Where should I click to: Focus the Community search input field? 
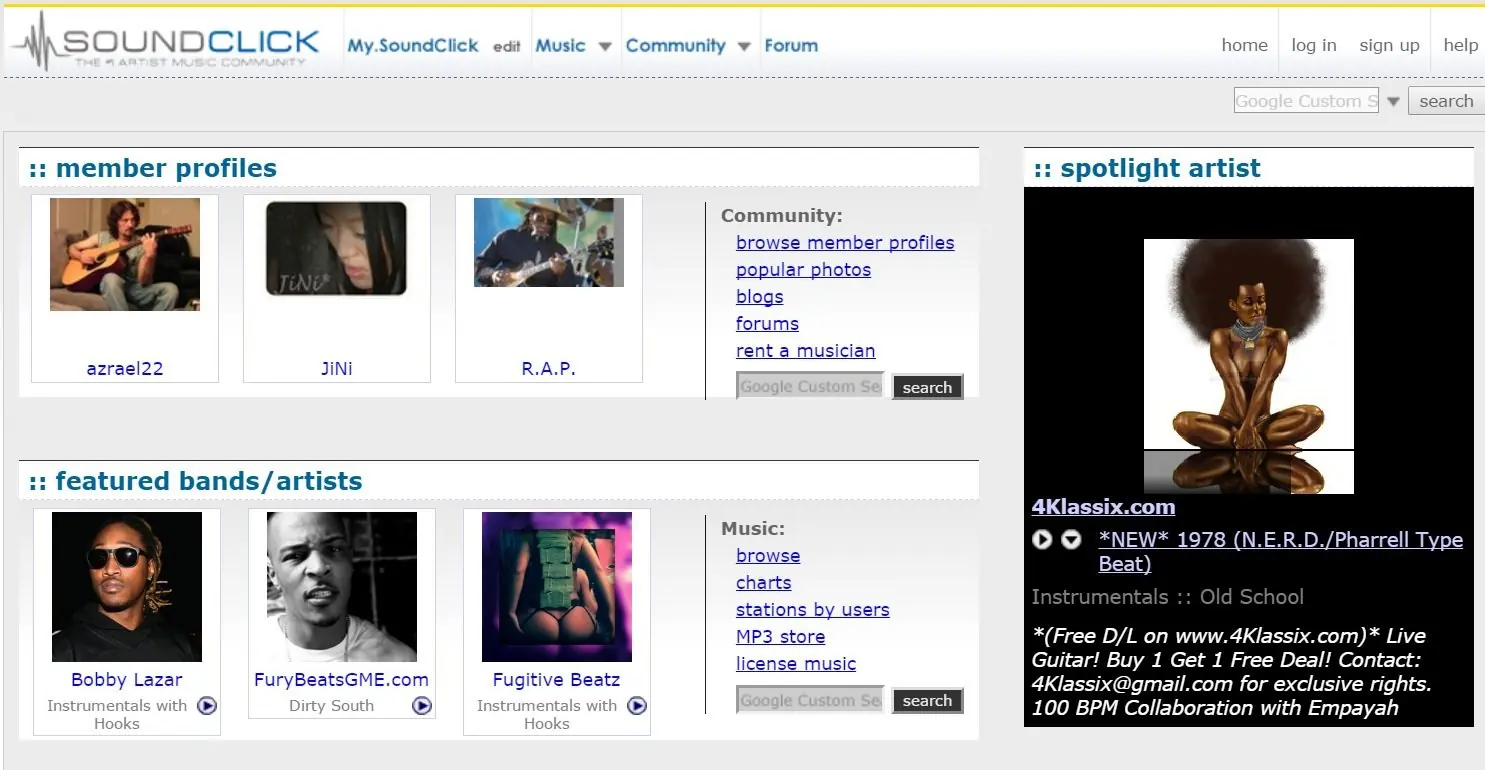coord(810,386)
